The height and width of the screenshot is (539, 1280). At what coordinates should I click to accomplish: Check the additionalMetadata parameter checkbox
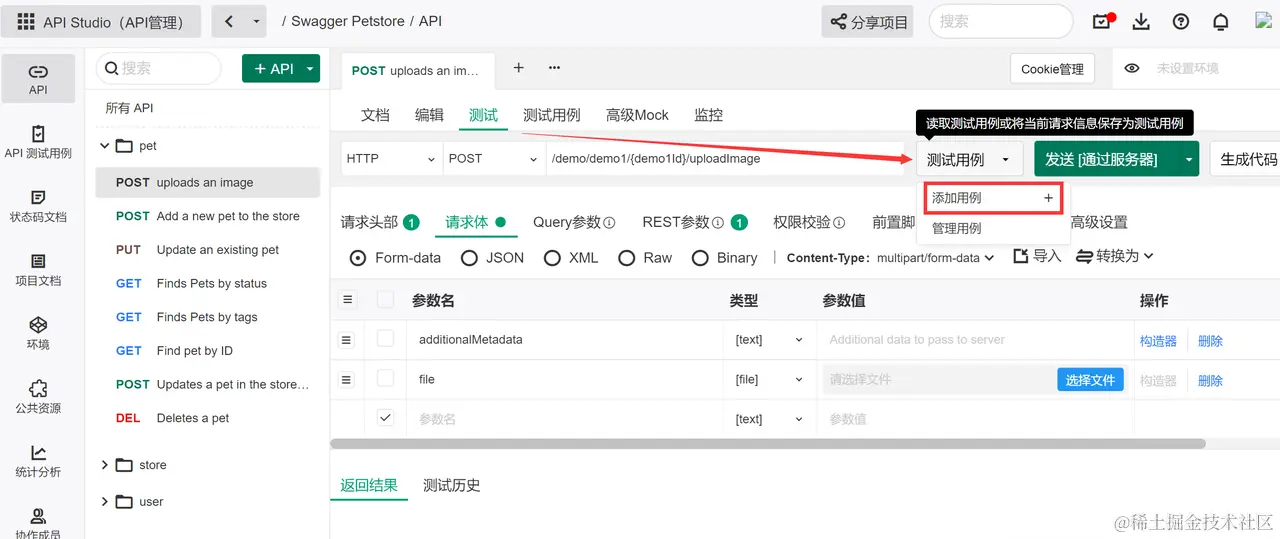[x=385, y=339]
